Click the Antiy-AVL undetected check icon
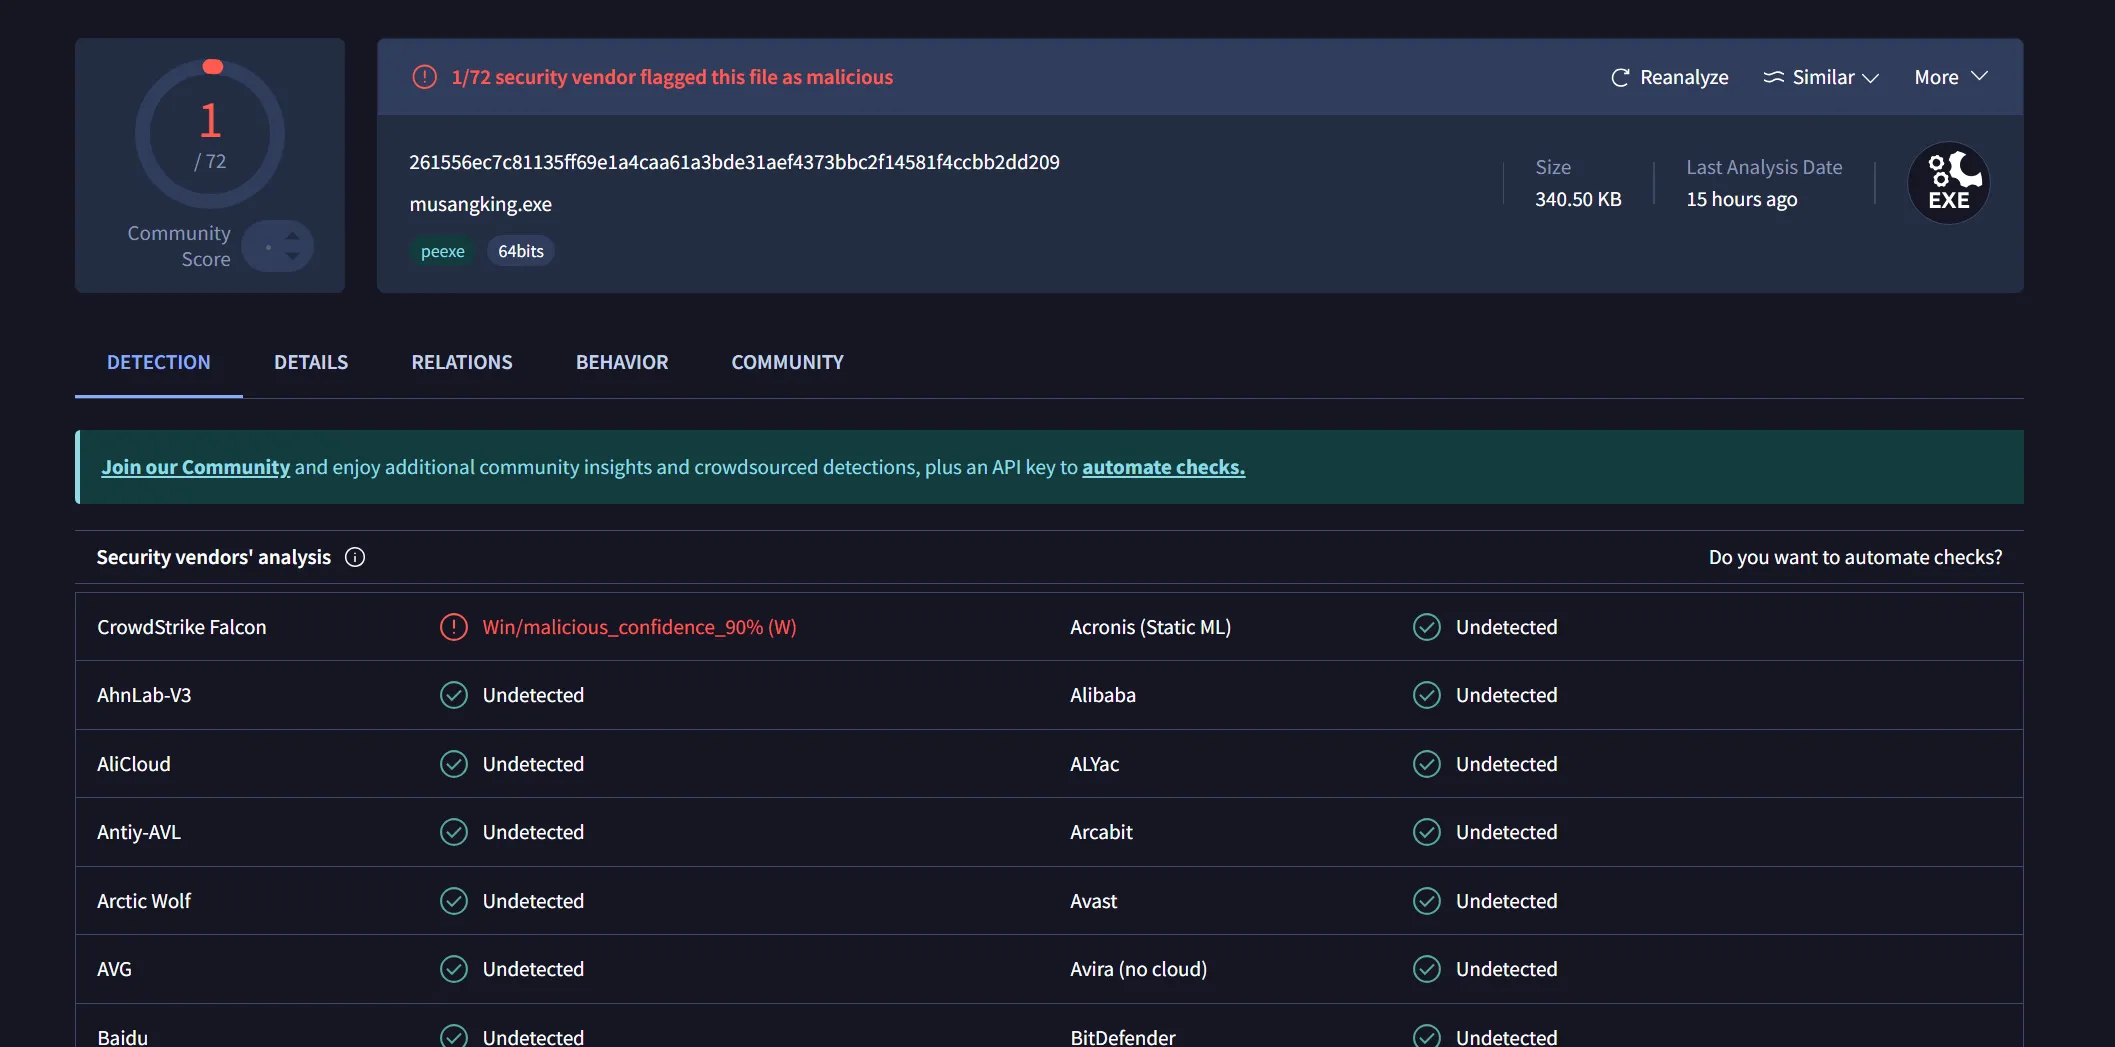The image size is (2115, 1047). click(454, 832)
